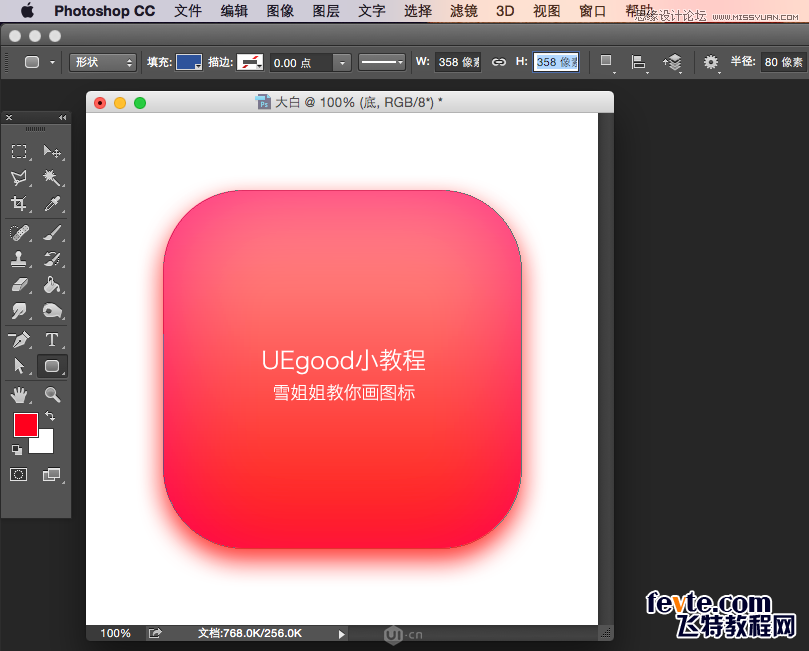Swap foreground and background colors
809x651 pixels.
50,416
